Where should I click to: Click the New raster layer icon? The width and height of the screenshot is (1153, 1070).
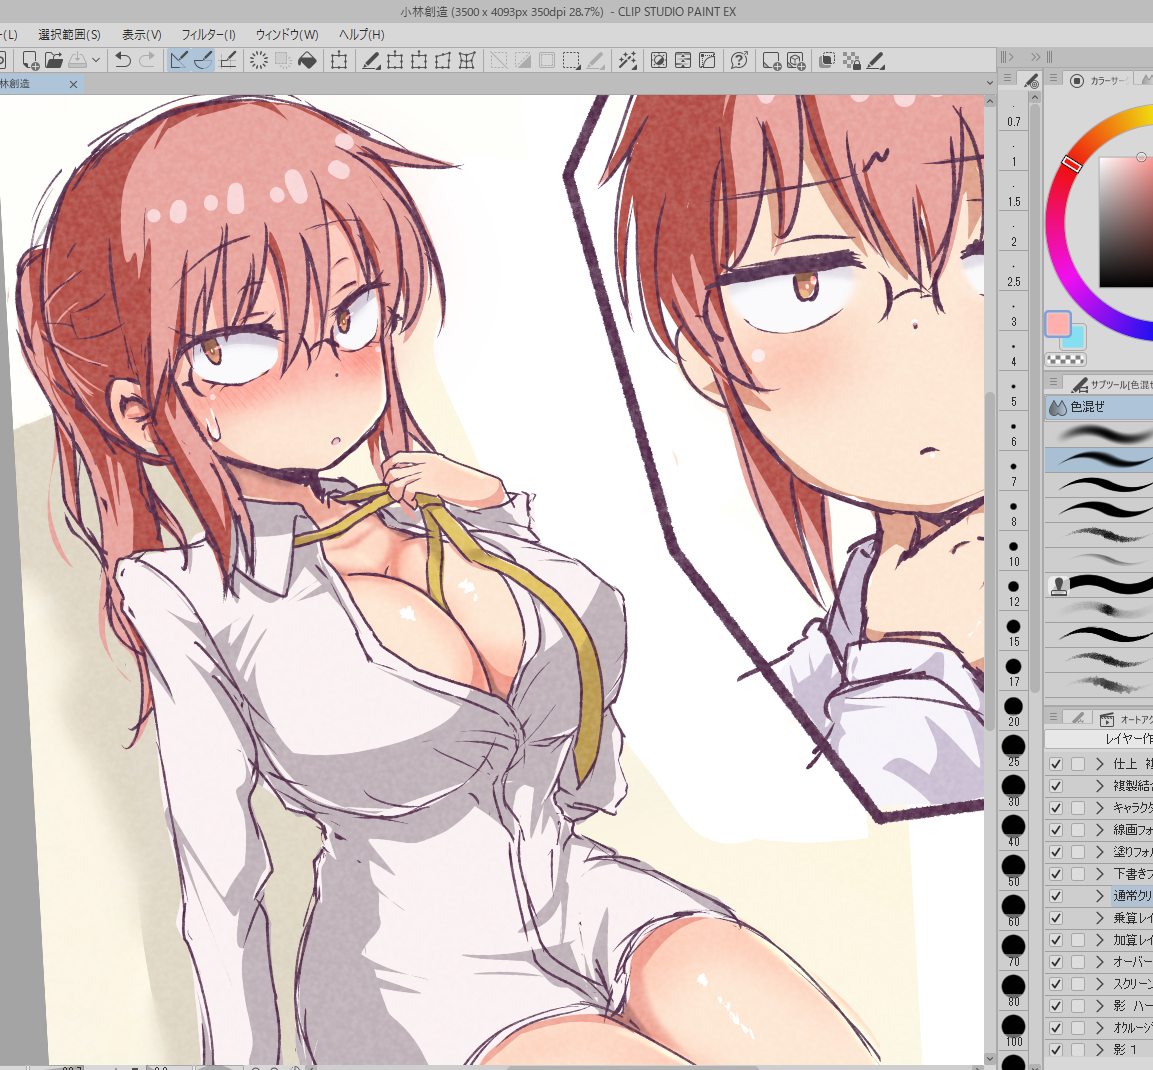(x=771, y=60)
